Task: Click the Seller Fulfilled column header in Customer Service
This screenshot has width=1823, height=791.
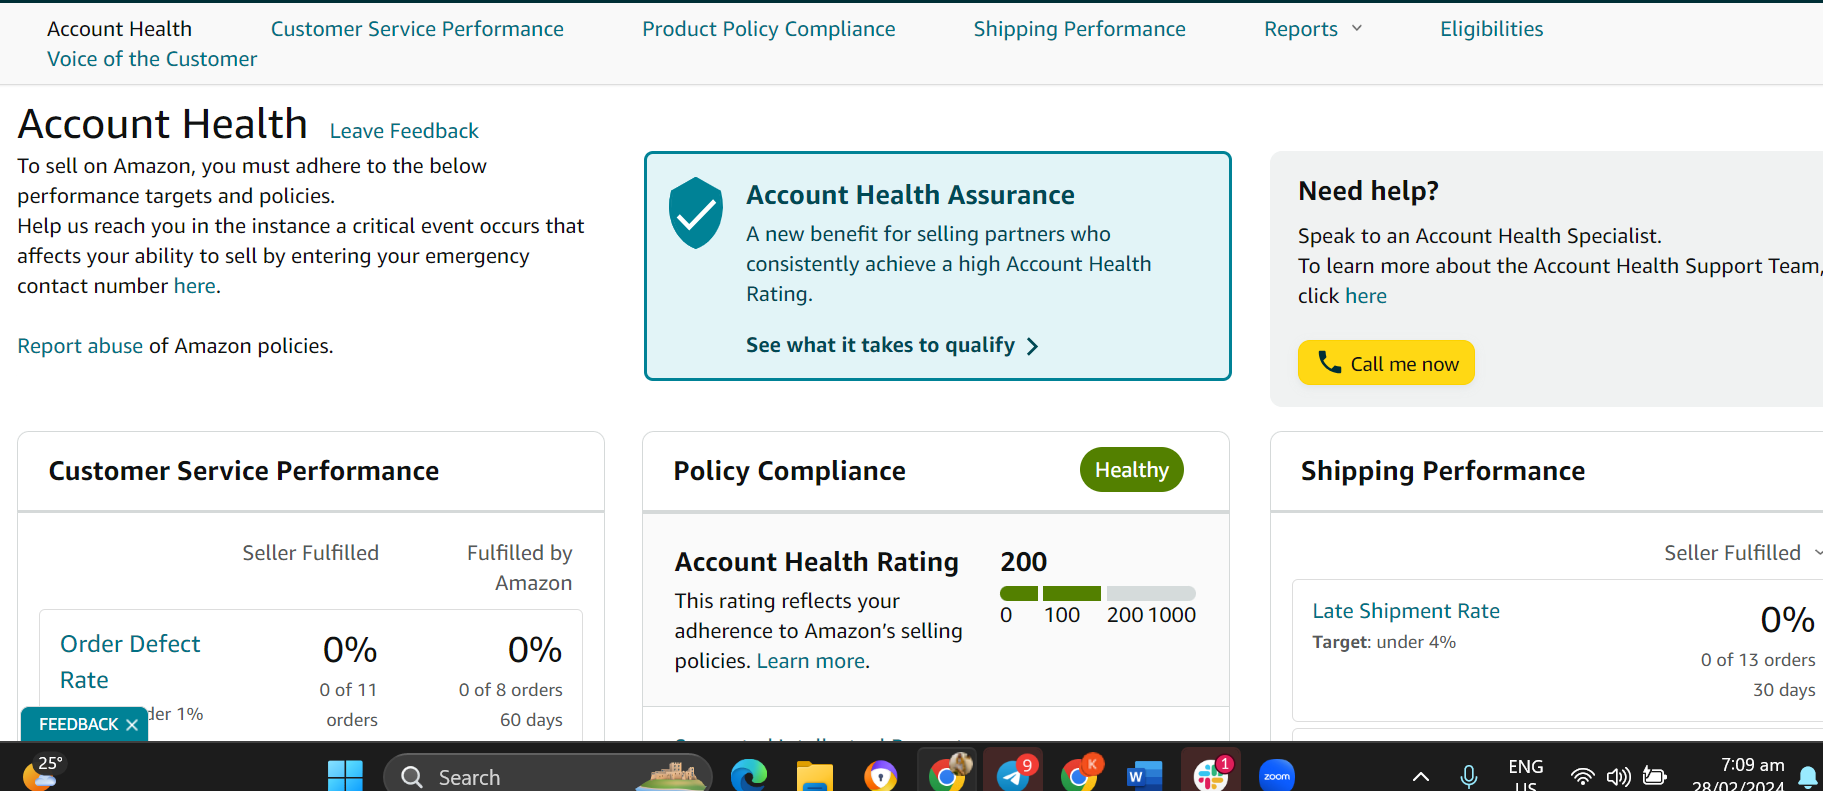Action: tap(311, 553)
